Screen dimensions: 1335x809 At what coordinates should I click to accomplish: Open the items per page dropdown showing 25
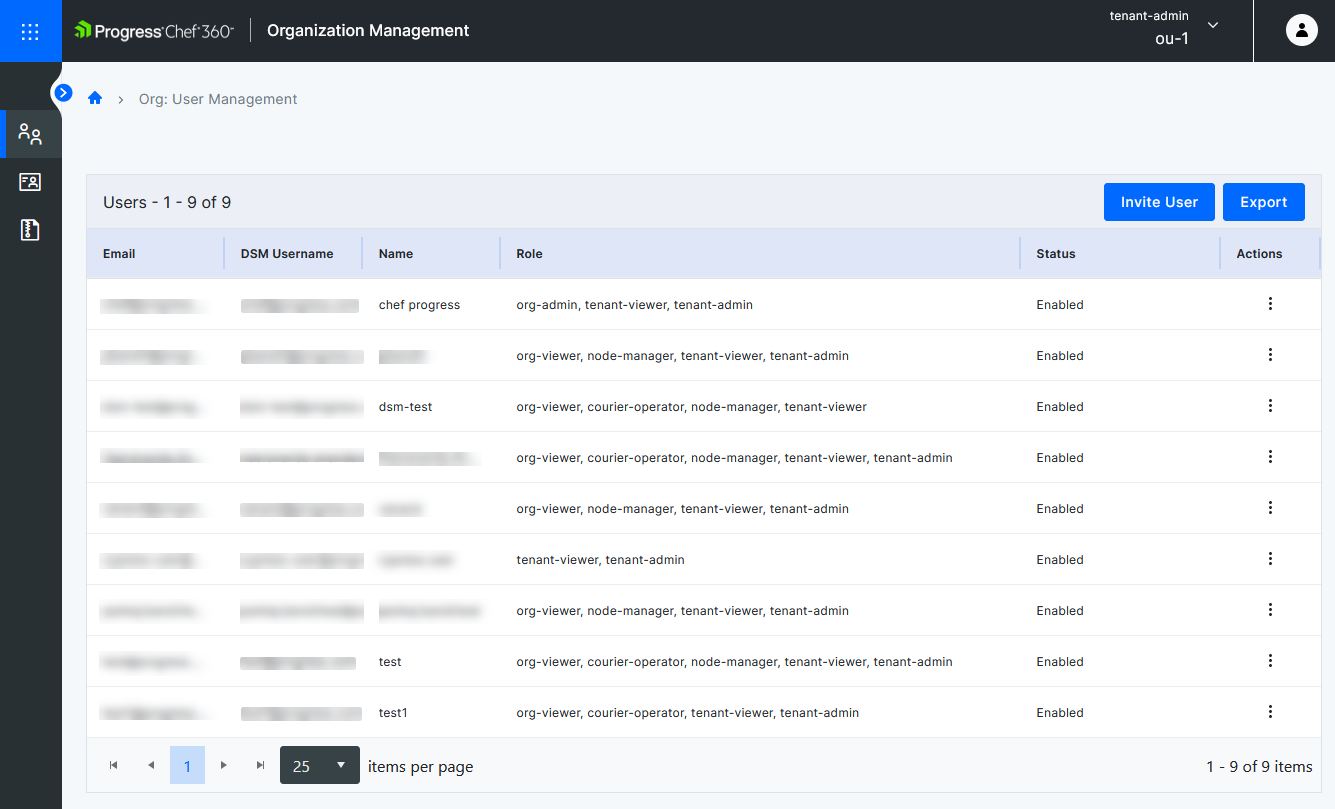pyautogui.click(x=319, y=764)
